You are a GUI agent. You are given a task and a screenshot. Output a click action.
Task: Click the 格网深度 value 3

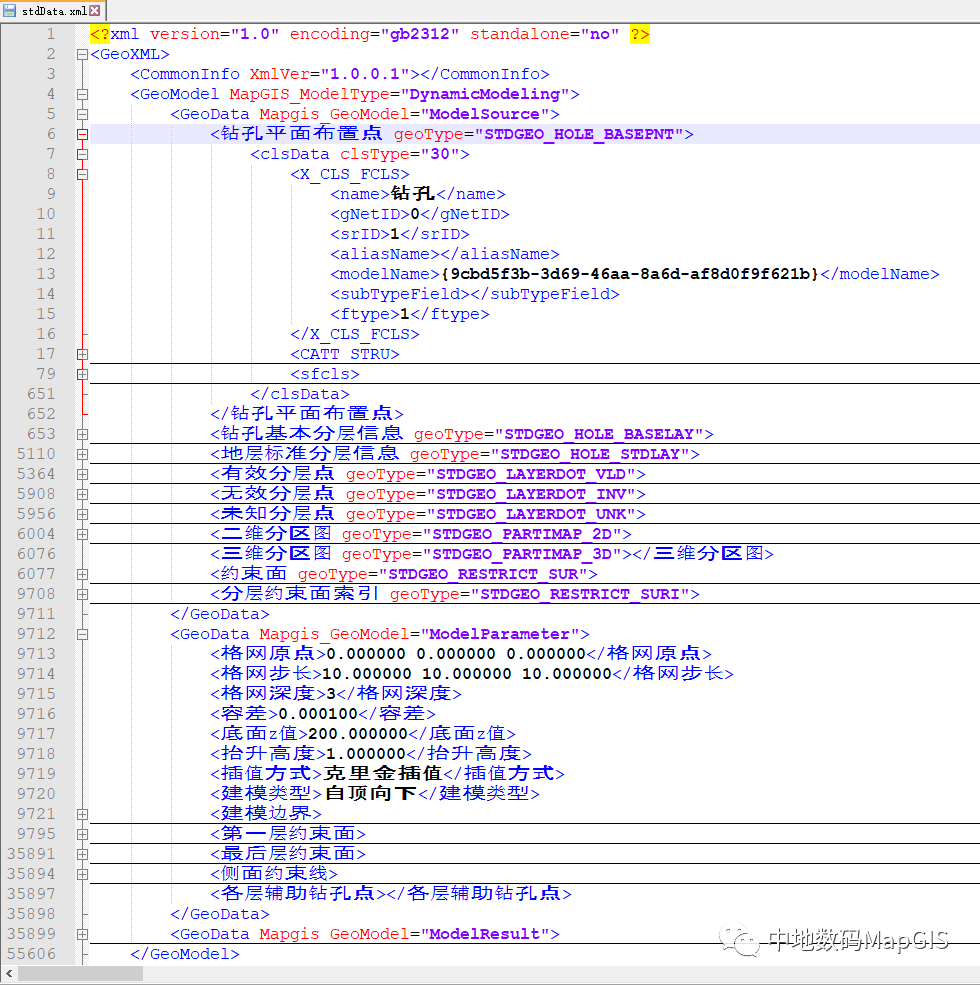pos(330,694)
